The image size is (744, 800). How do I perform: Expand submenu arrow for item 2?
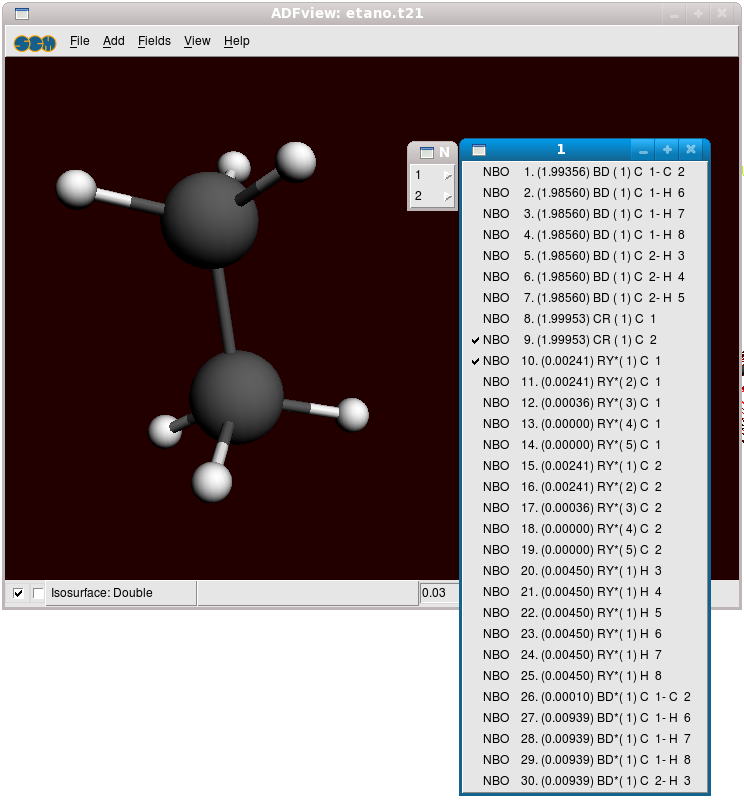pyautogui.click(x=447, y=196)
